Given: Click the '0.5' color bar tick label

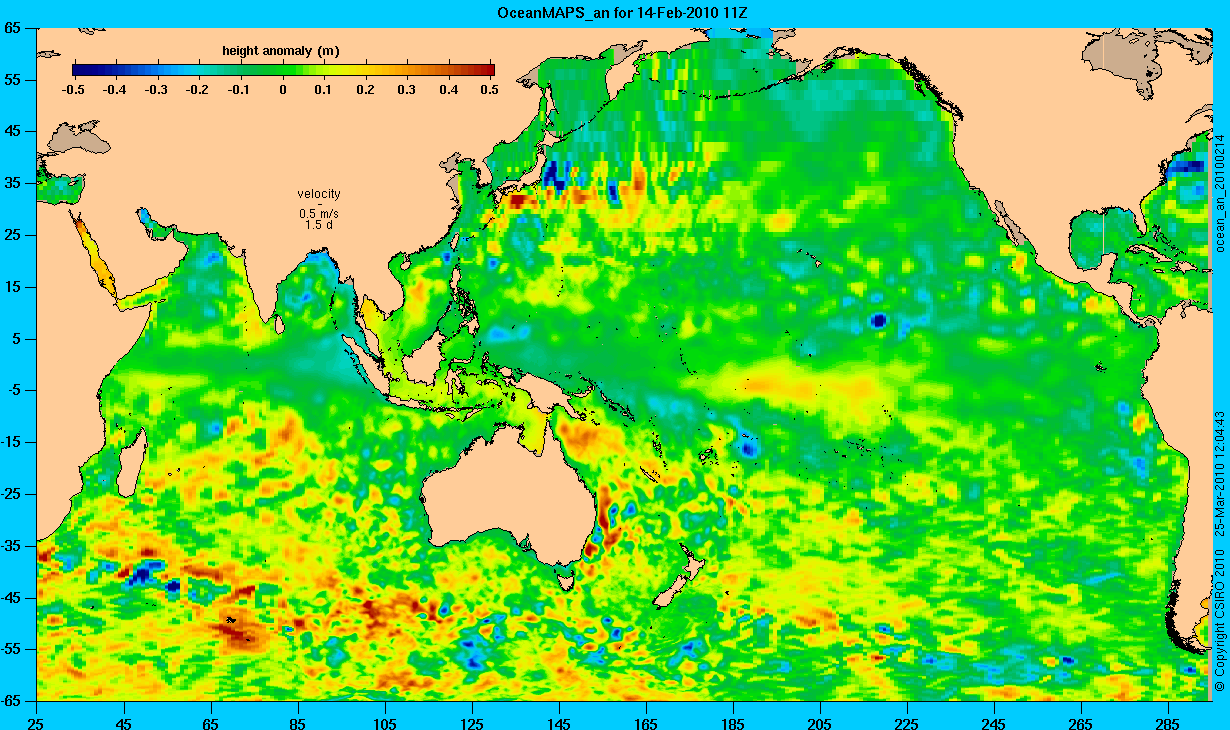Looking at the screenshot, I should [489, 90].
